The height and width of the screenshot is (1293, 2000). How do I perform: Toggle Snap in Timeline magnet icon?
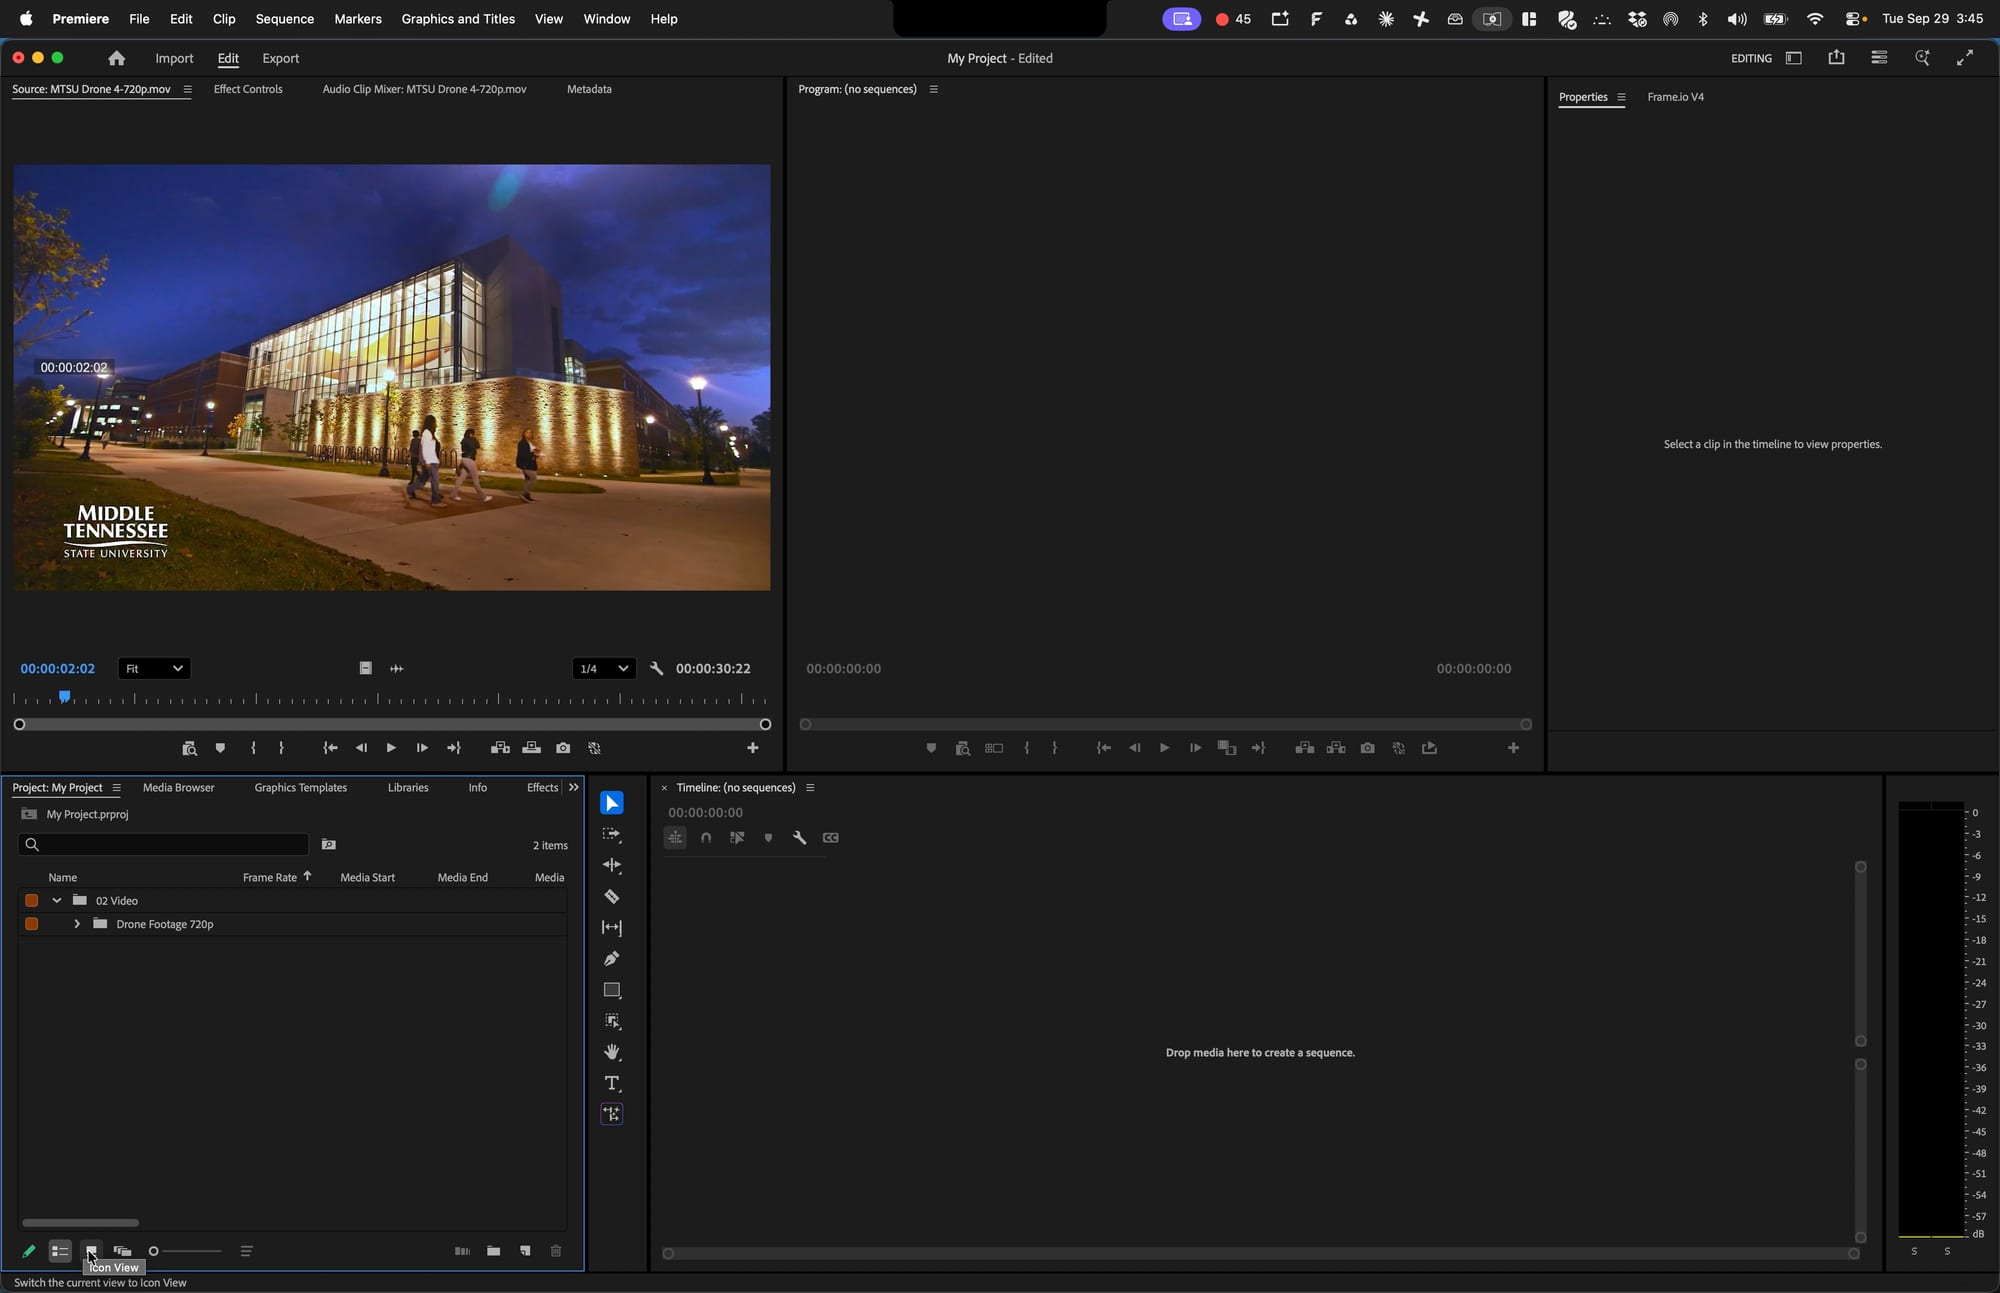tap(706, 838)
